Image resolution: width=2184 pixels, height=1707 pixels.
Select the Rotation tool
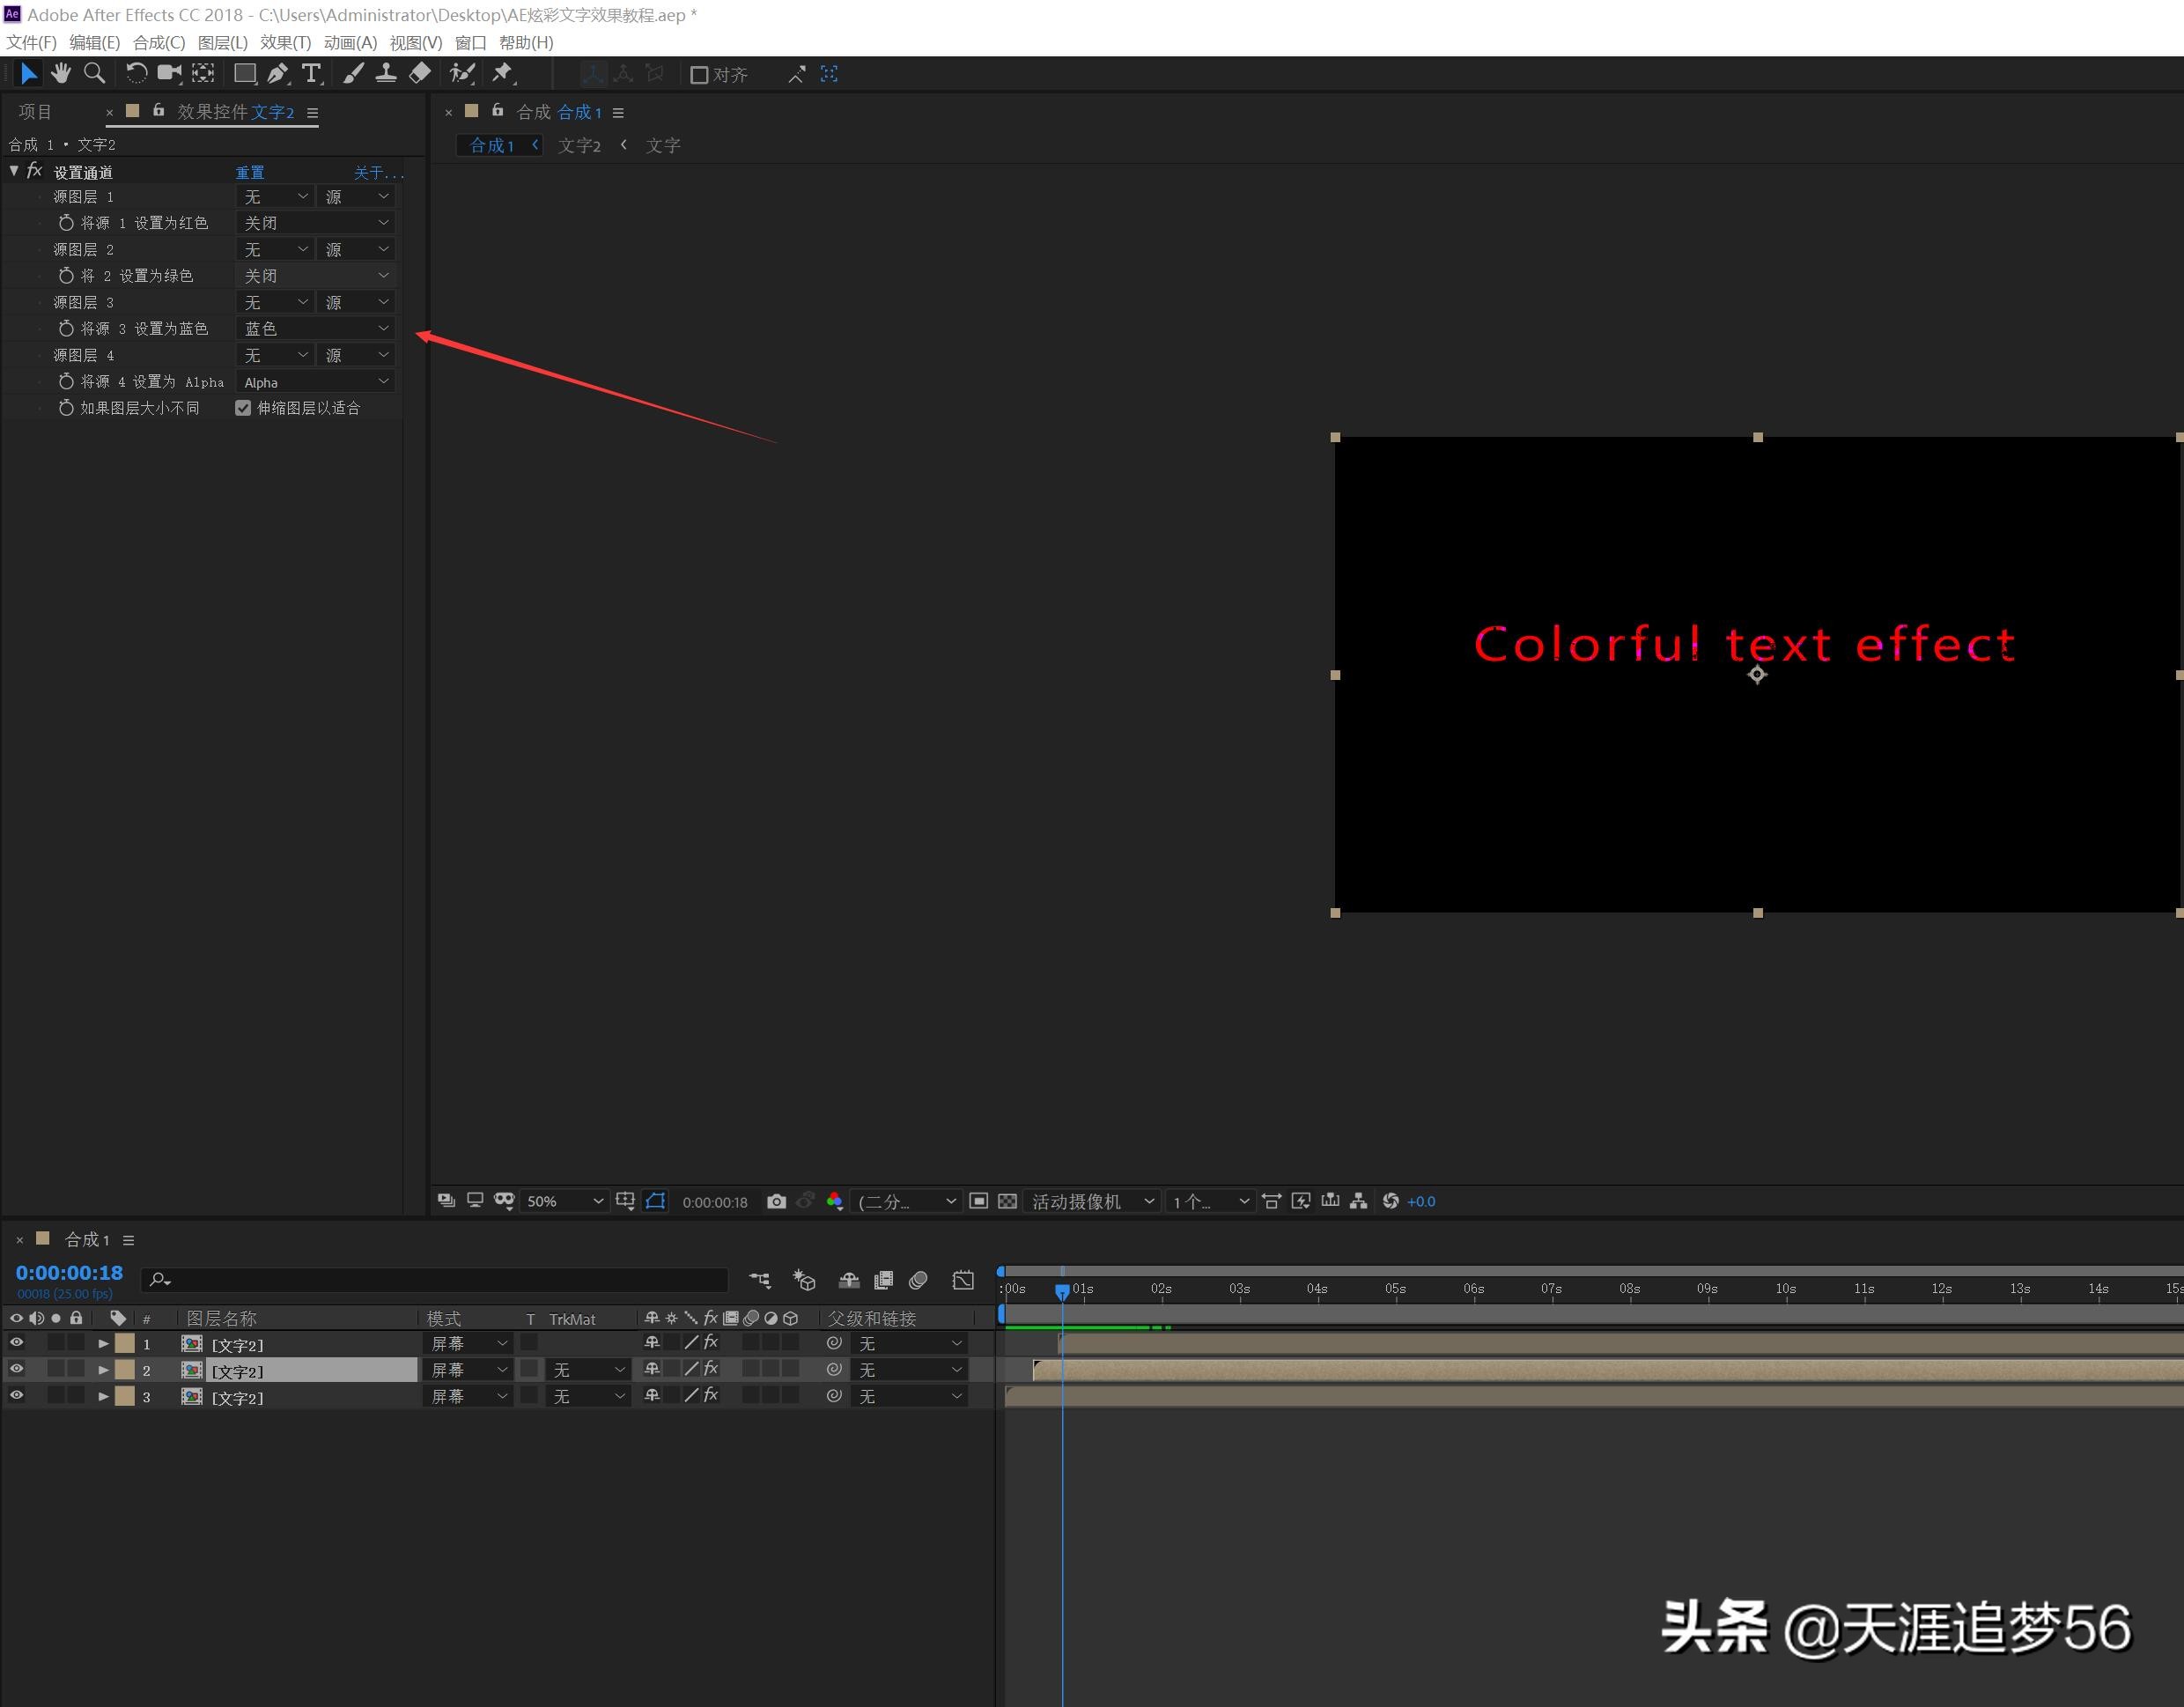click(x=136, y=73)
